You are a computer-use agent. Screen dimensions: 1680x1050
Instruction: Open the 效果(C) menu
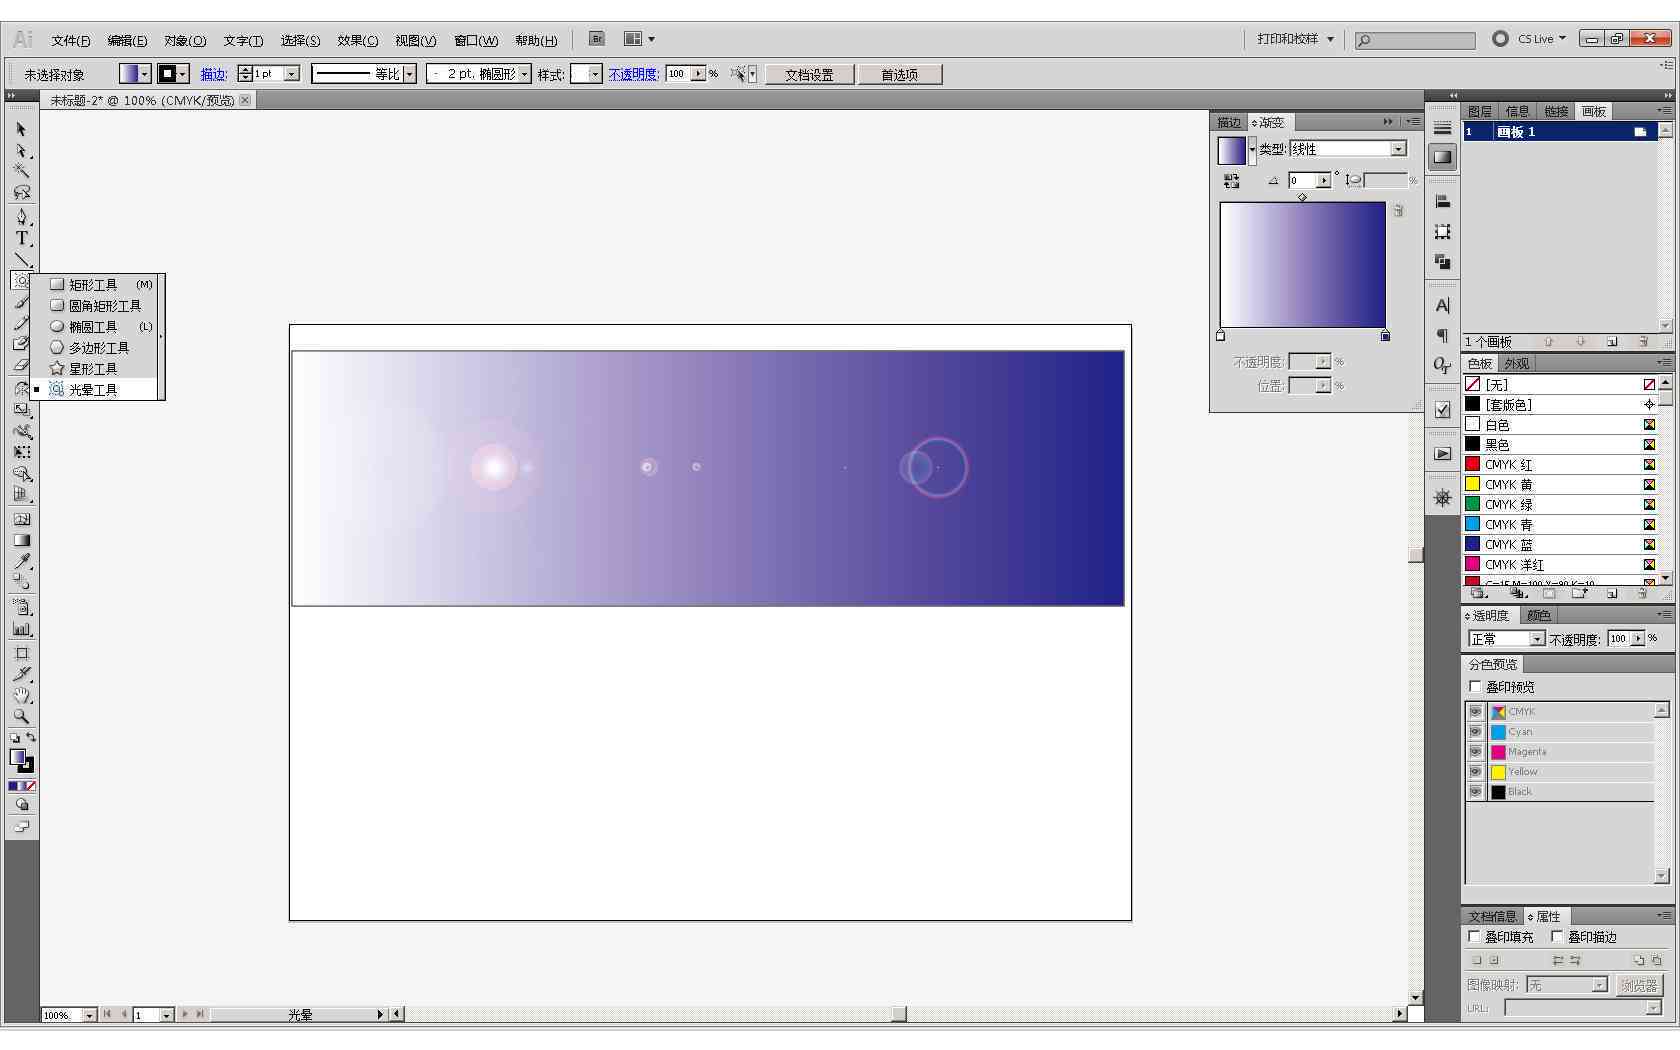point(357,40)
